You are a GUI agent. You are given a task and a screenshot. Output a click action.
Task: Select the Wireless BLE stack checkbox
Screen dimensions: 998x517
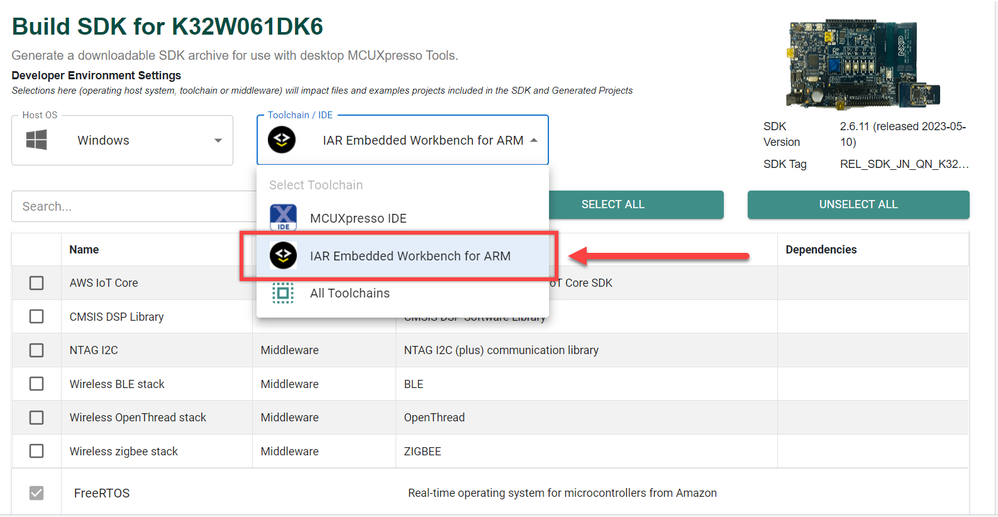(37, 384)
